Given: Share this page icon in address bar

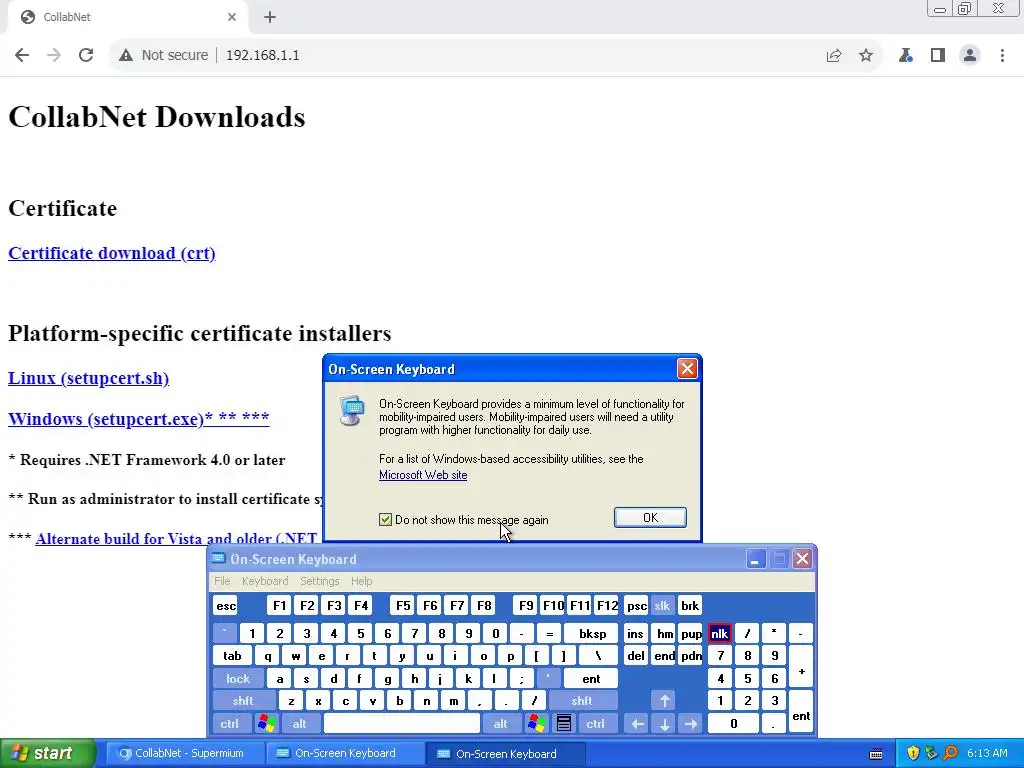Looking at the screenshot, I should tap(834, 56).
